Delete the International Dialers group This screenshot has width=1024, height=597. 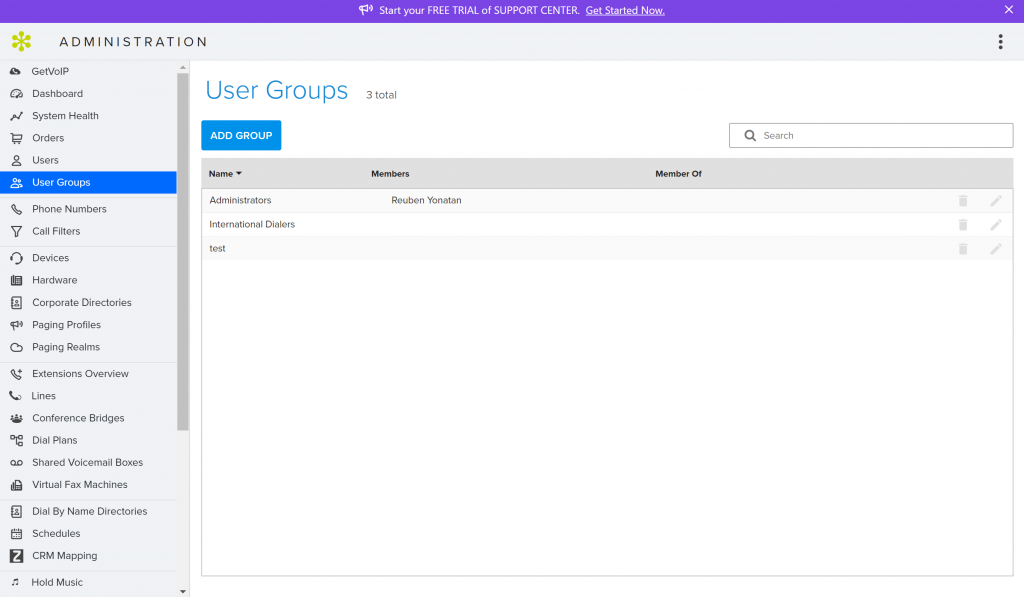tap(963, 225)
